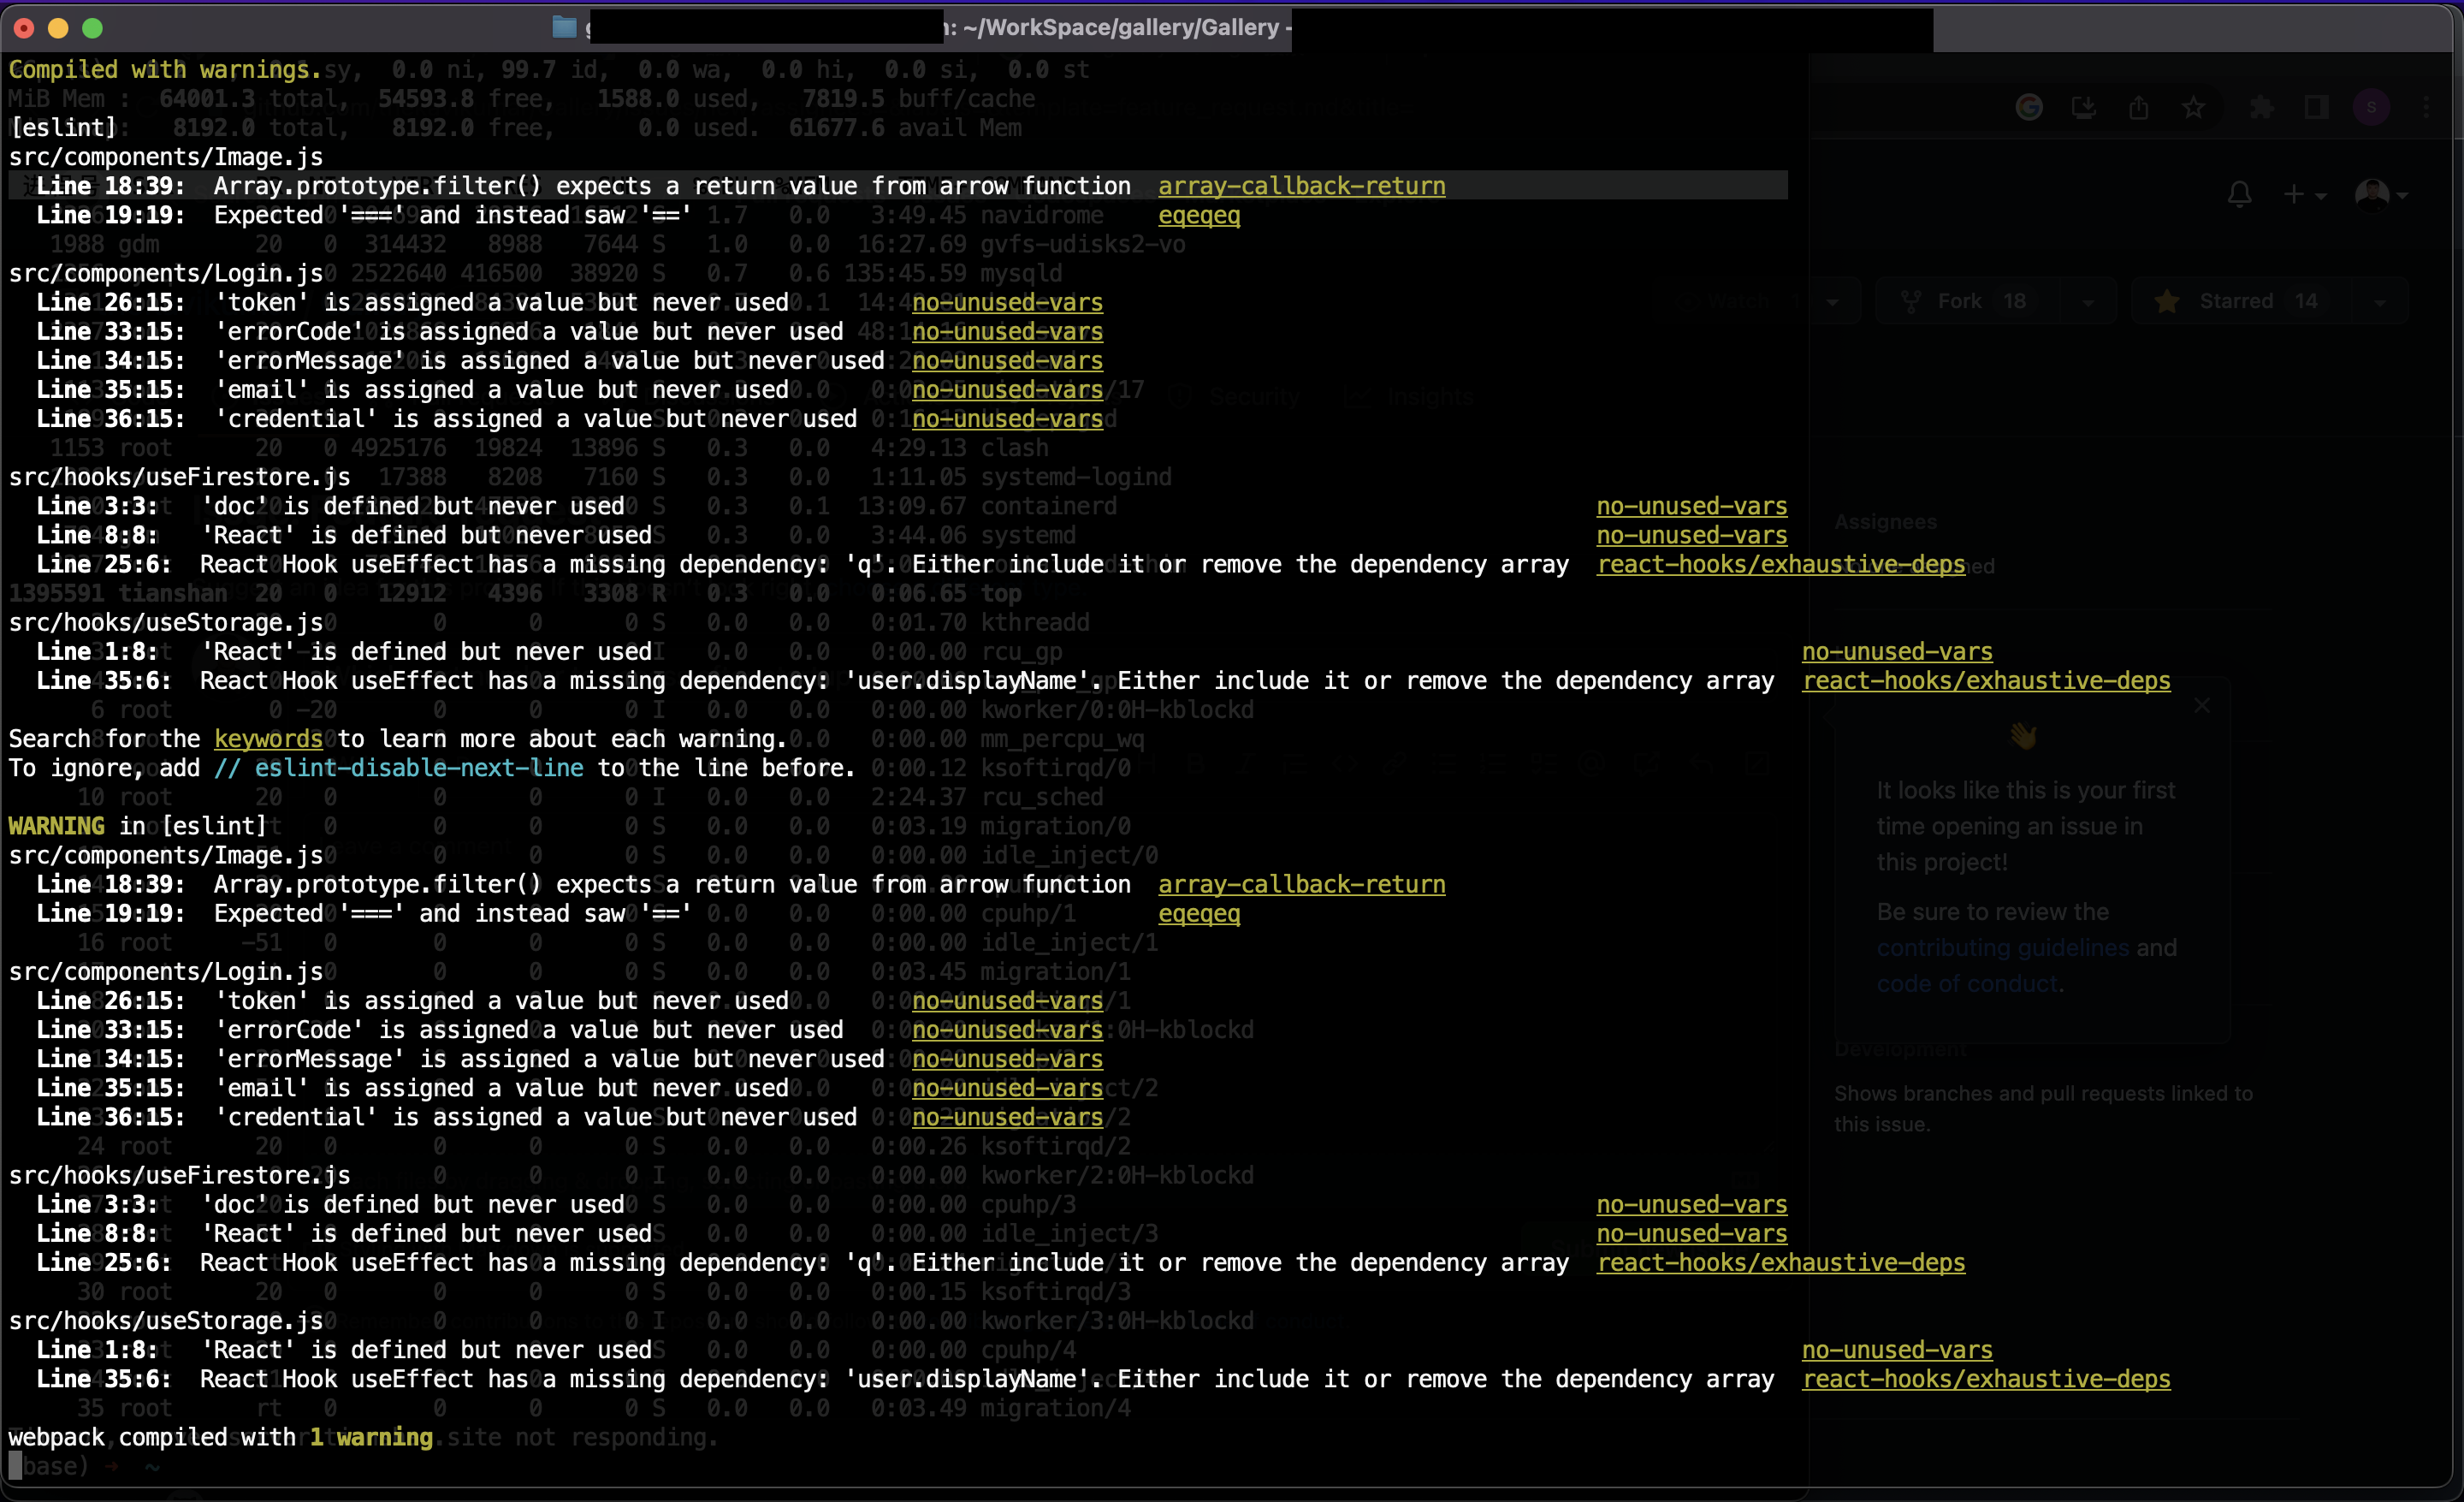2464x1502 pixels.
Task: Open the browser profile avatar labeled S
Action: [x=2372, y=107]
